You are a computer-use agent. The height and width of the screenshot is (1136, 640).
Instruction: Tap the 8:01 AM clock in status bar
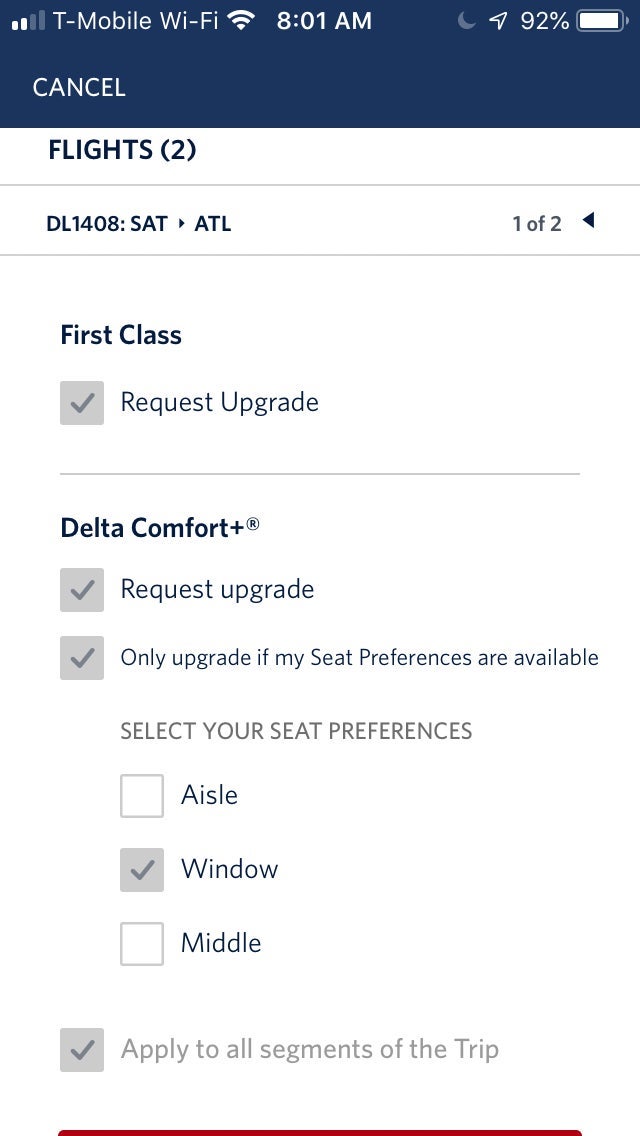point(324,21)
